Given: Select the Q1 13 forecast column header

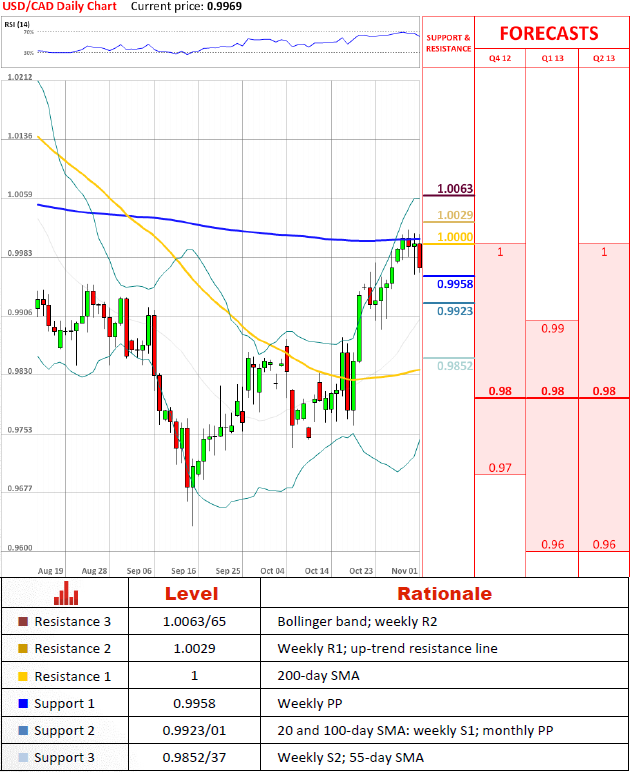Looking at the screenshot, I should (552, 59).
